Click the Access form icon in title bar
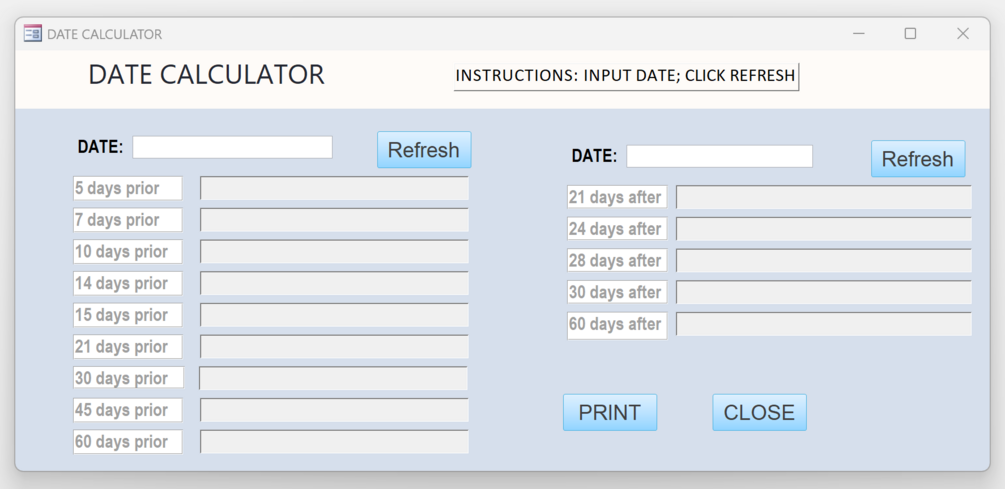This screenshot has height=489, width=1005. pyautogui.click(x=33, y=33)
